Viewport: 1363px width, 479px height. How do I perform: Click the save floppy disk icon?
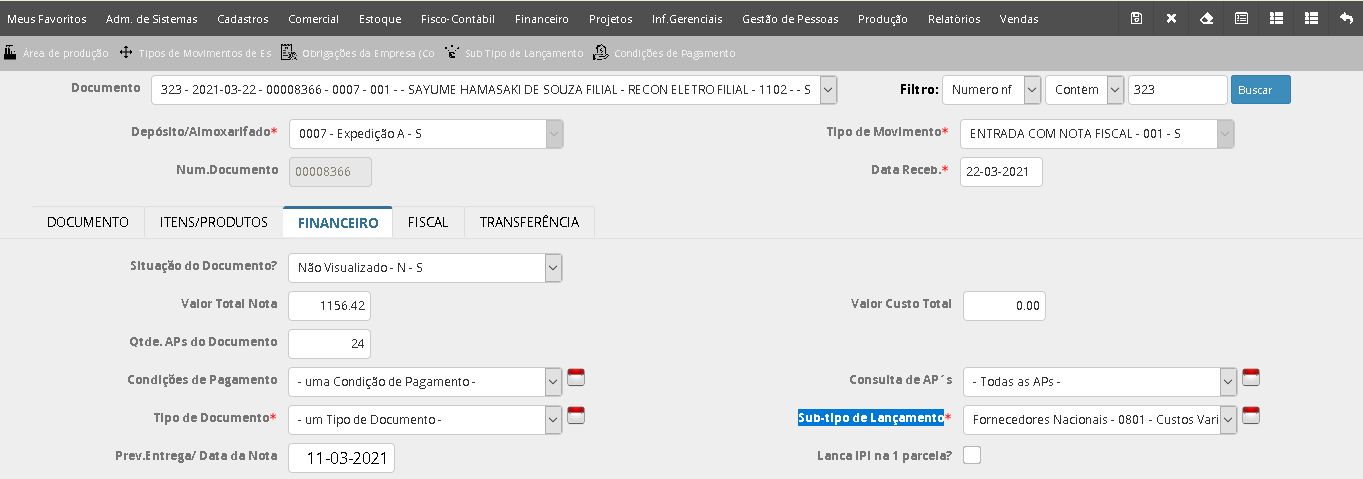[1136, 18]
